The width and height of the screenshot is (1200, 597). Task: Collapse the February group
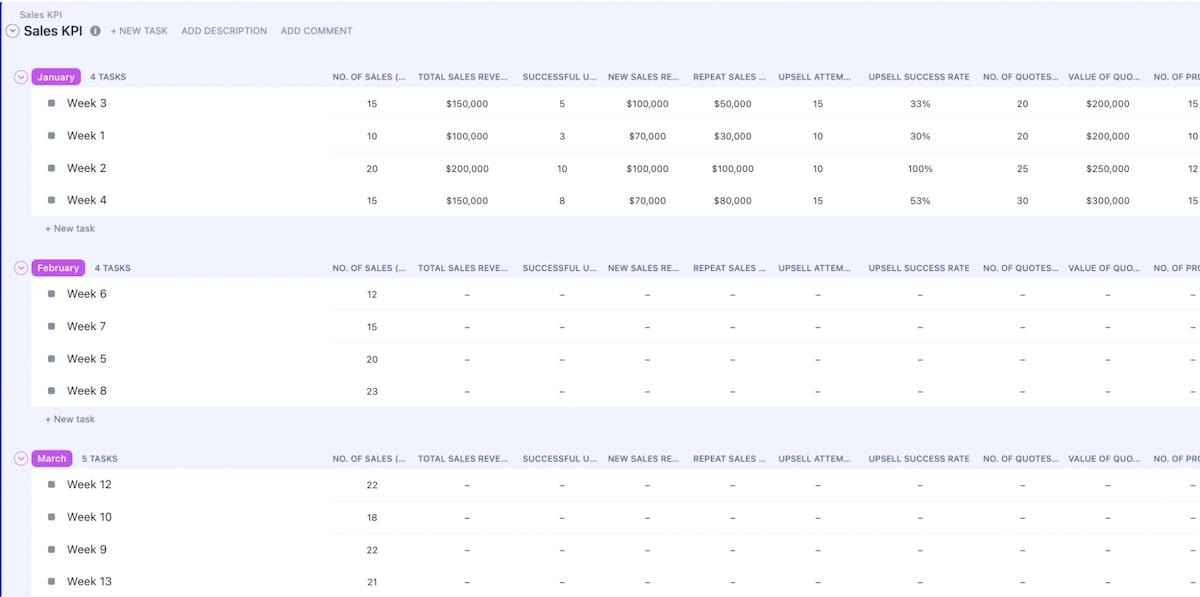coord(21,268)
